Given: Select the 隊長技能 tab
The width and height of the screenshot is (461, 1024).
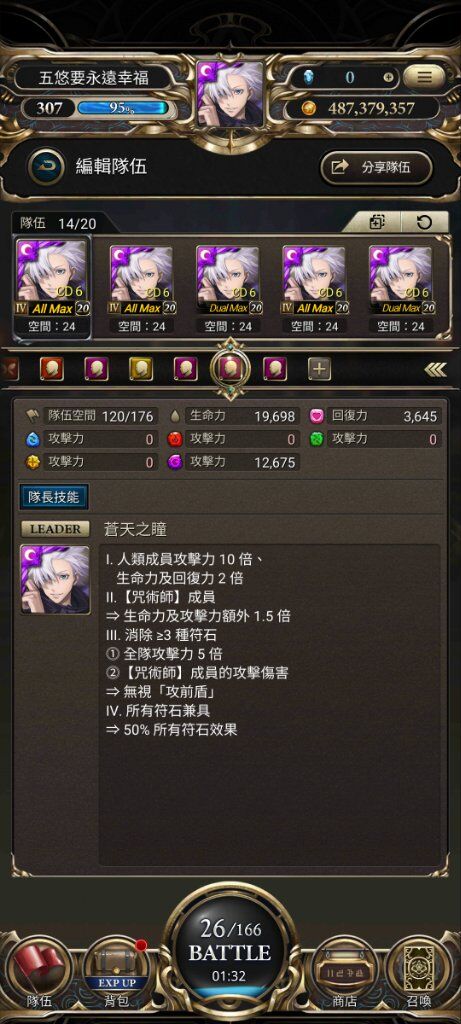Looking at the screenshot, I should (54, 496).
